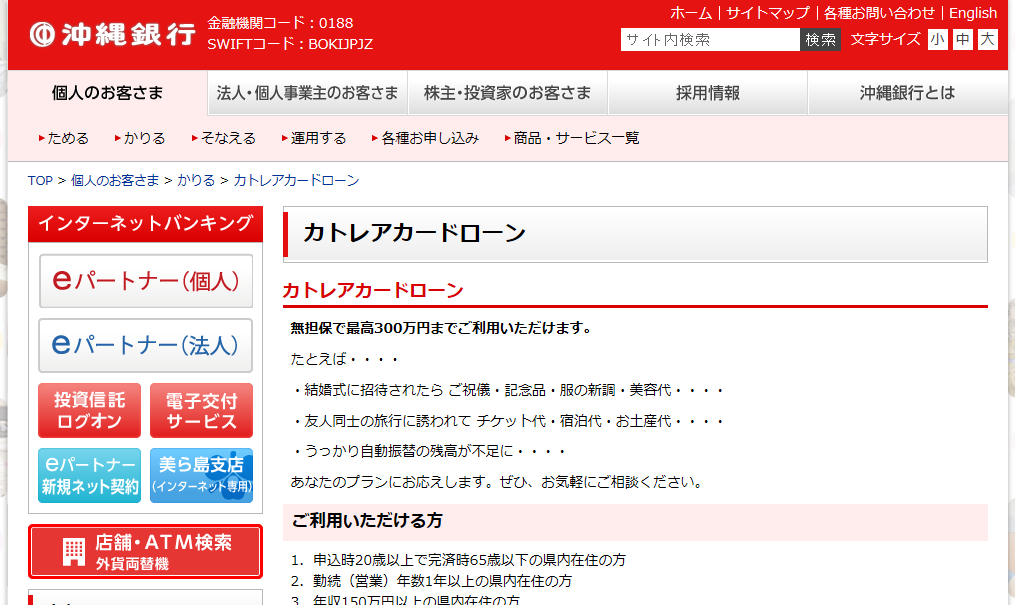Set text size to 中
The width and height of the screenshot is (1015, 605).
(x=963, y=39)
